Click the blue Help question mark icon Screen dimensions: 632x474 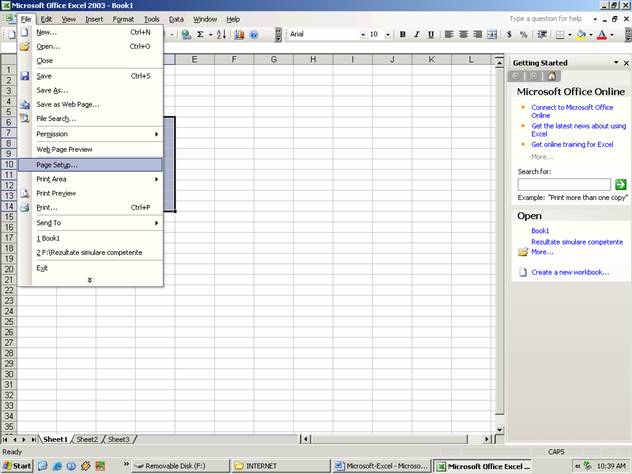pyautogui.click(x=254, y=35)
